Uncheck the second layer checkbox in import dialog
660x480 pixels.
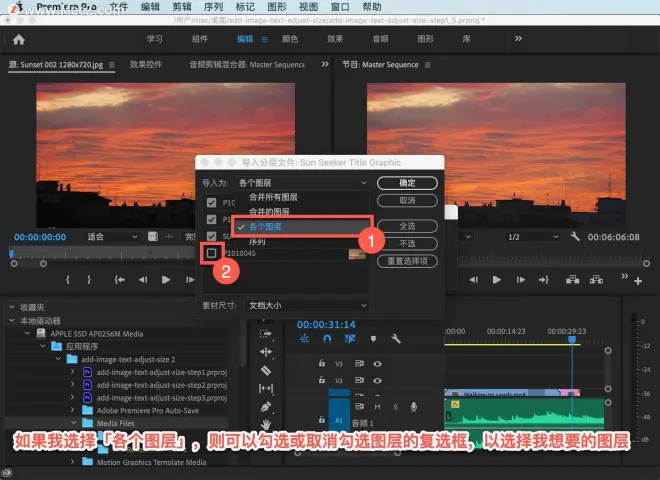tap(211, 219)
